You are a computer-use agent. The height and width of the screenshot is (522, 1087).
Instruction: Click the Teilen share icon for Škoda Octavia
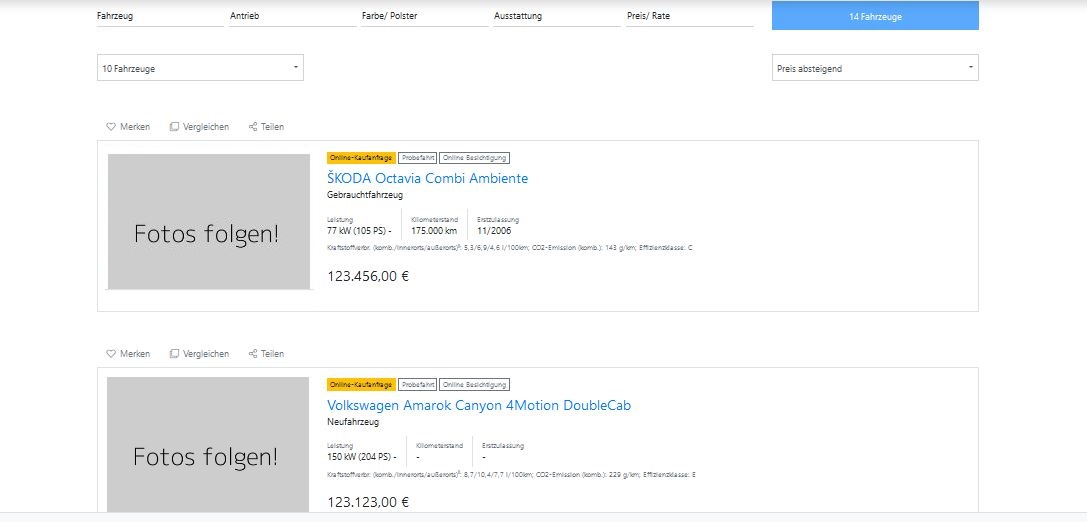click(253, 127)
